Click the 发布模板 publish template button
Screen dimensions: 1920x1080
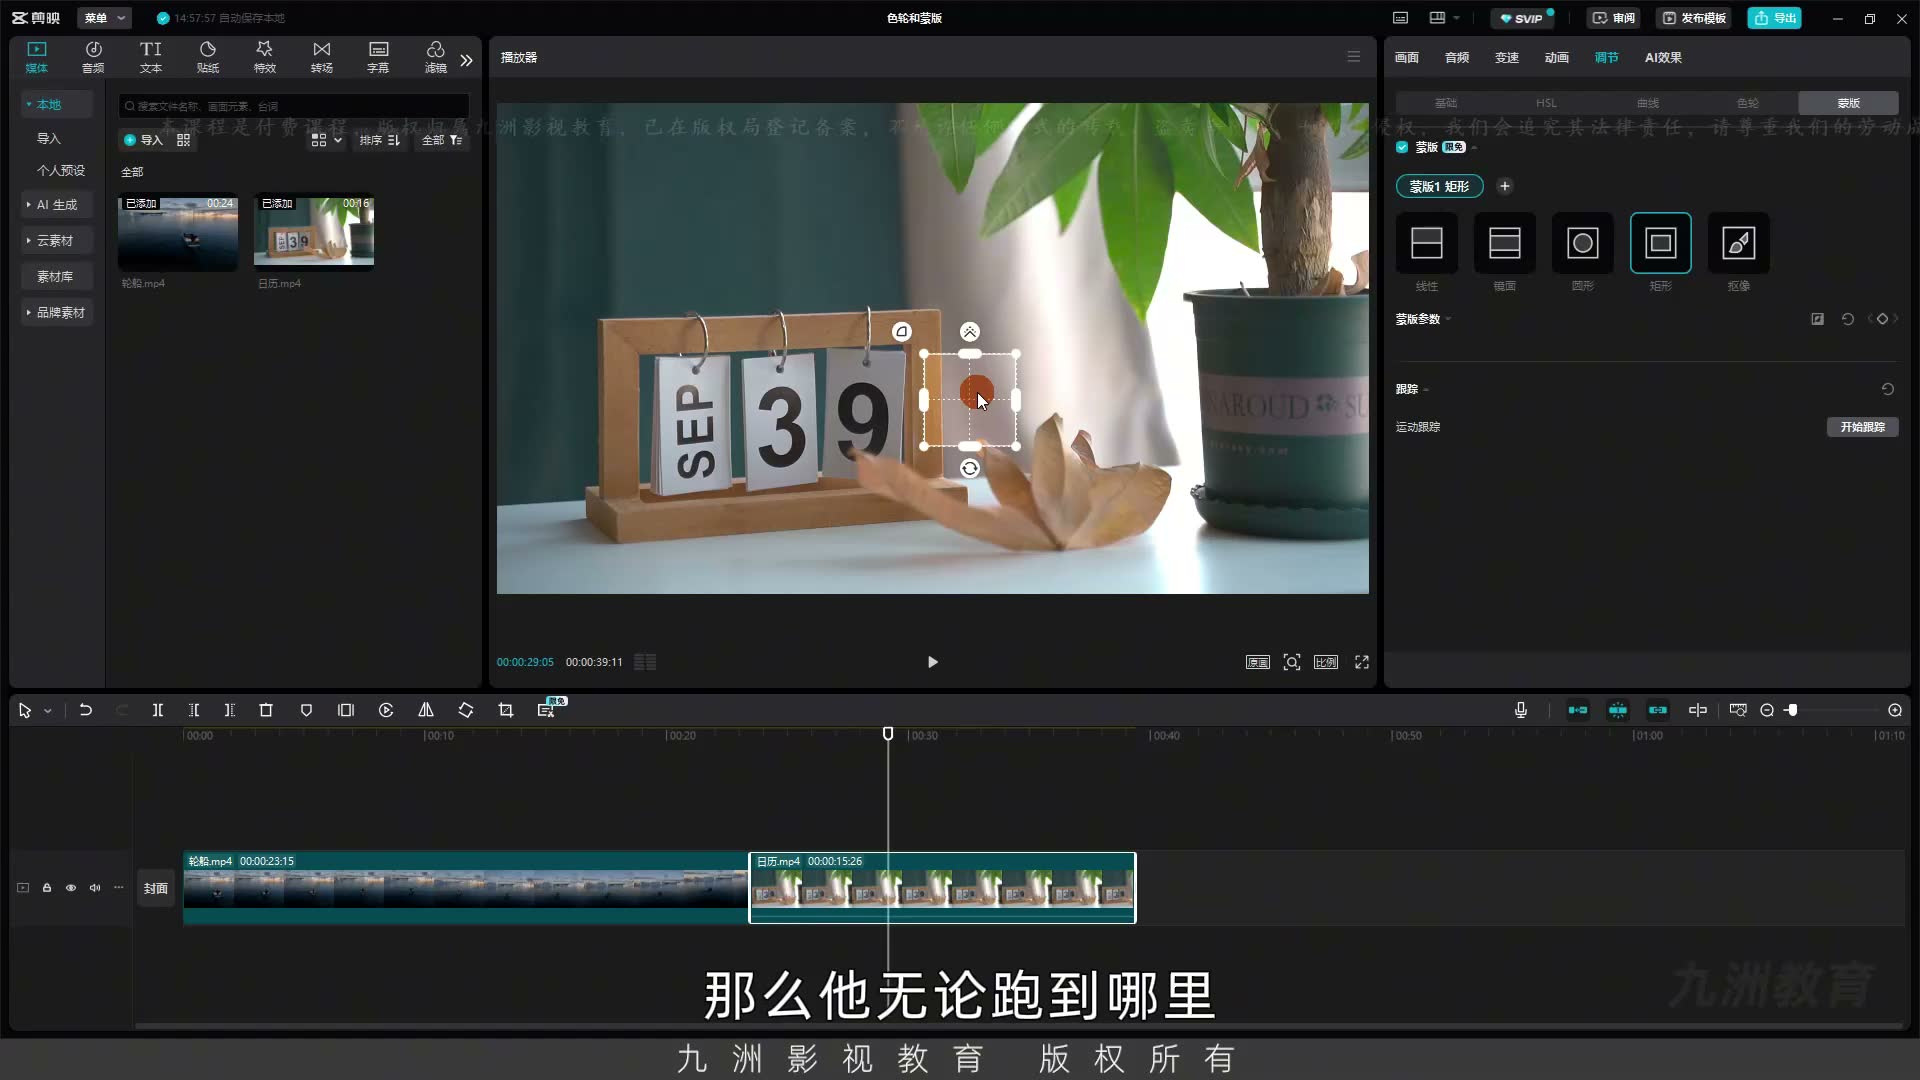pos(1694,18)
